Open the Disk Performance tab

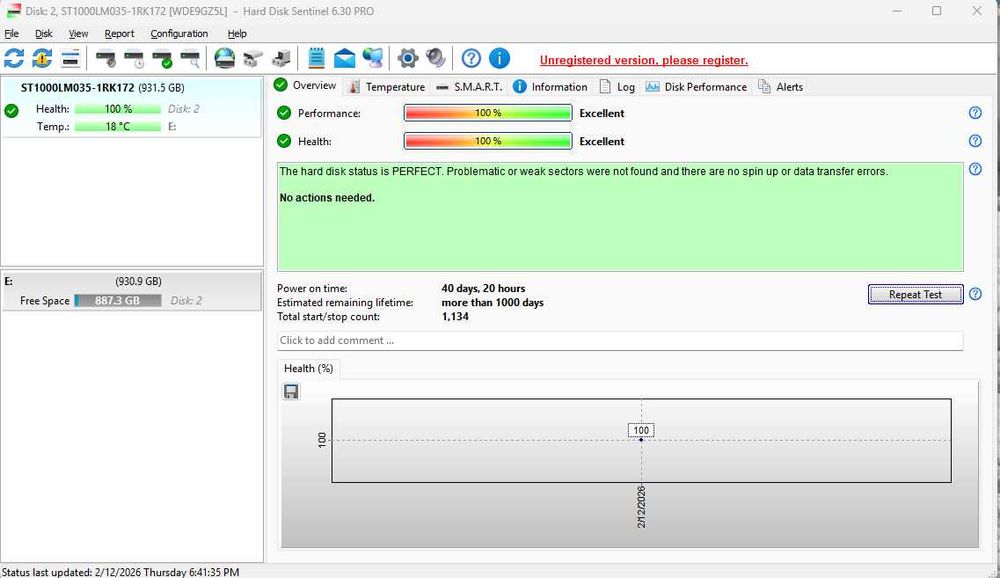click(x=696, y=87)
